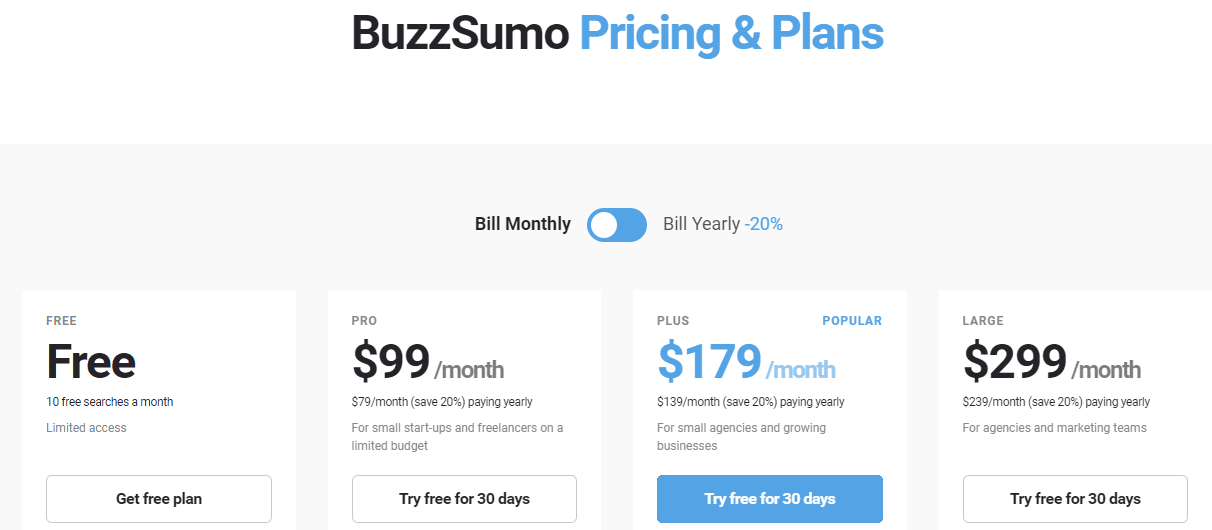1212x530 pixels.
Task: Click the 10 free searches a month text
Action: pyautogui.click(x=110, y=402)
